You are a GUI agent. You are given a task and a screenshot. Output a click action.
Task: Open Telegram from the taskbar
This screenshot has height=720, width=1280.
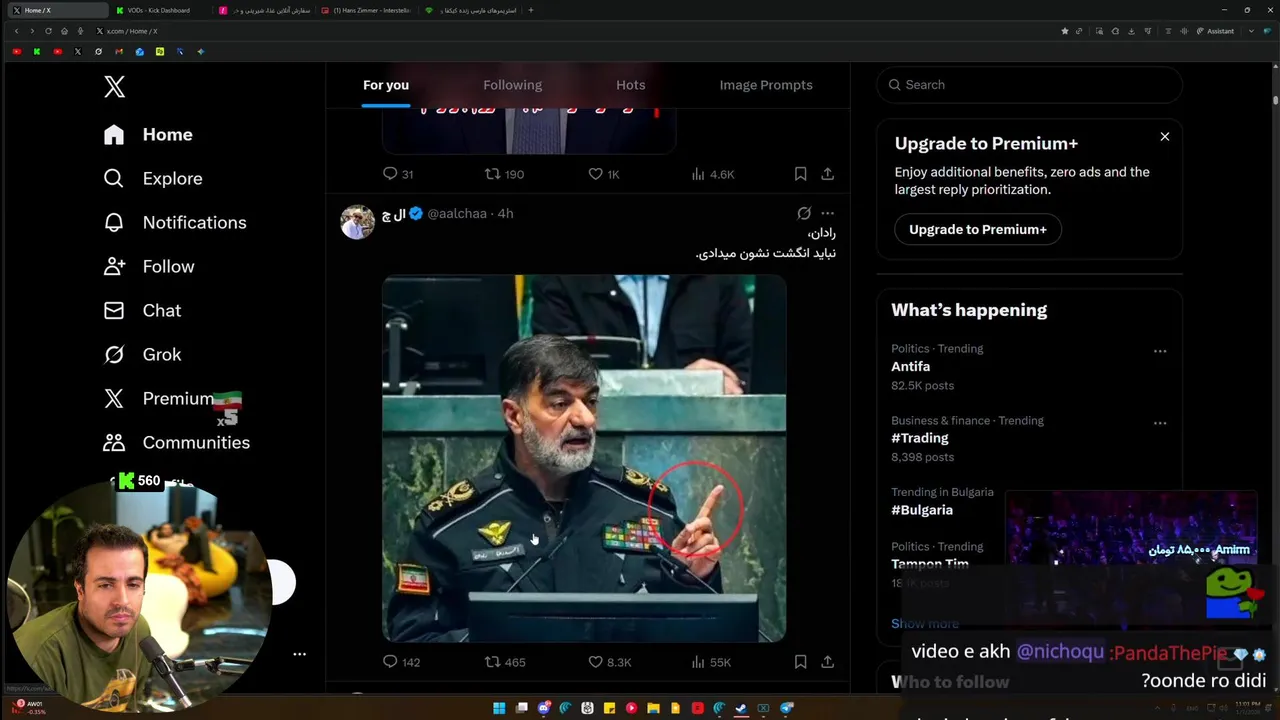pyautogui.click(x=786, y=708)
